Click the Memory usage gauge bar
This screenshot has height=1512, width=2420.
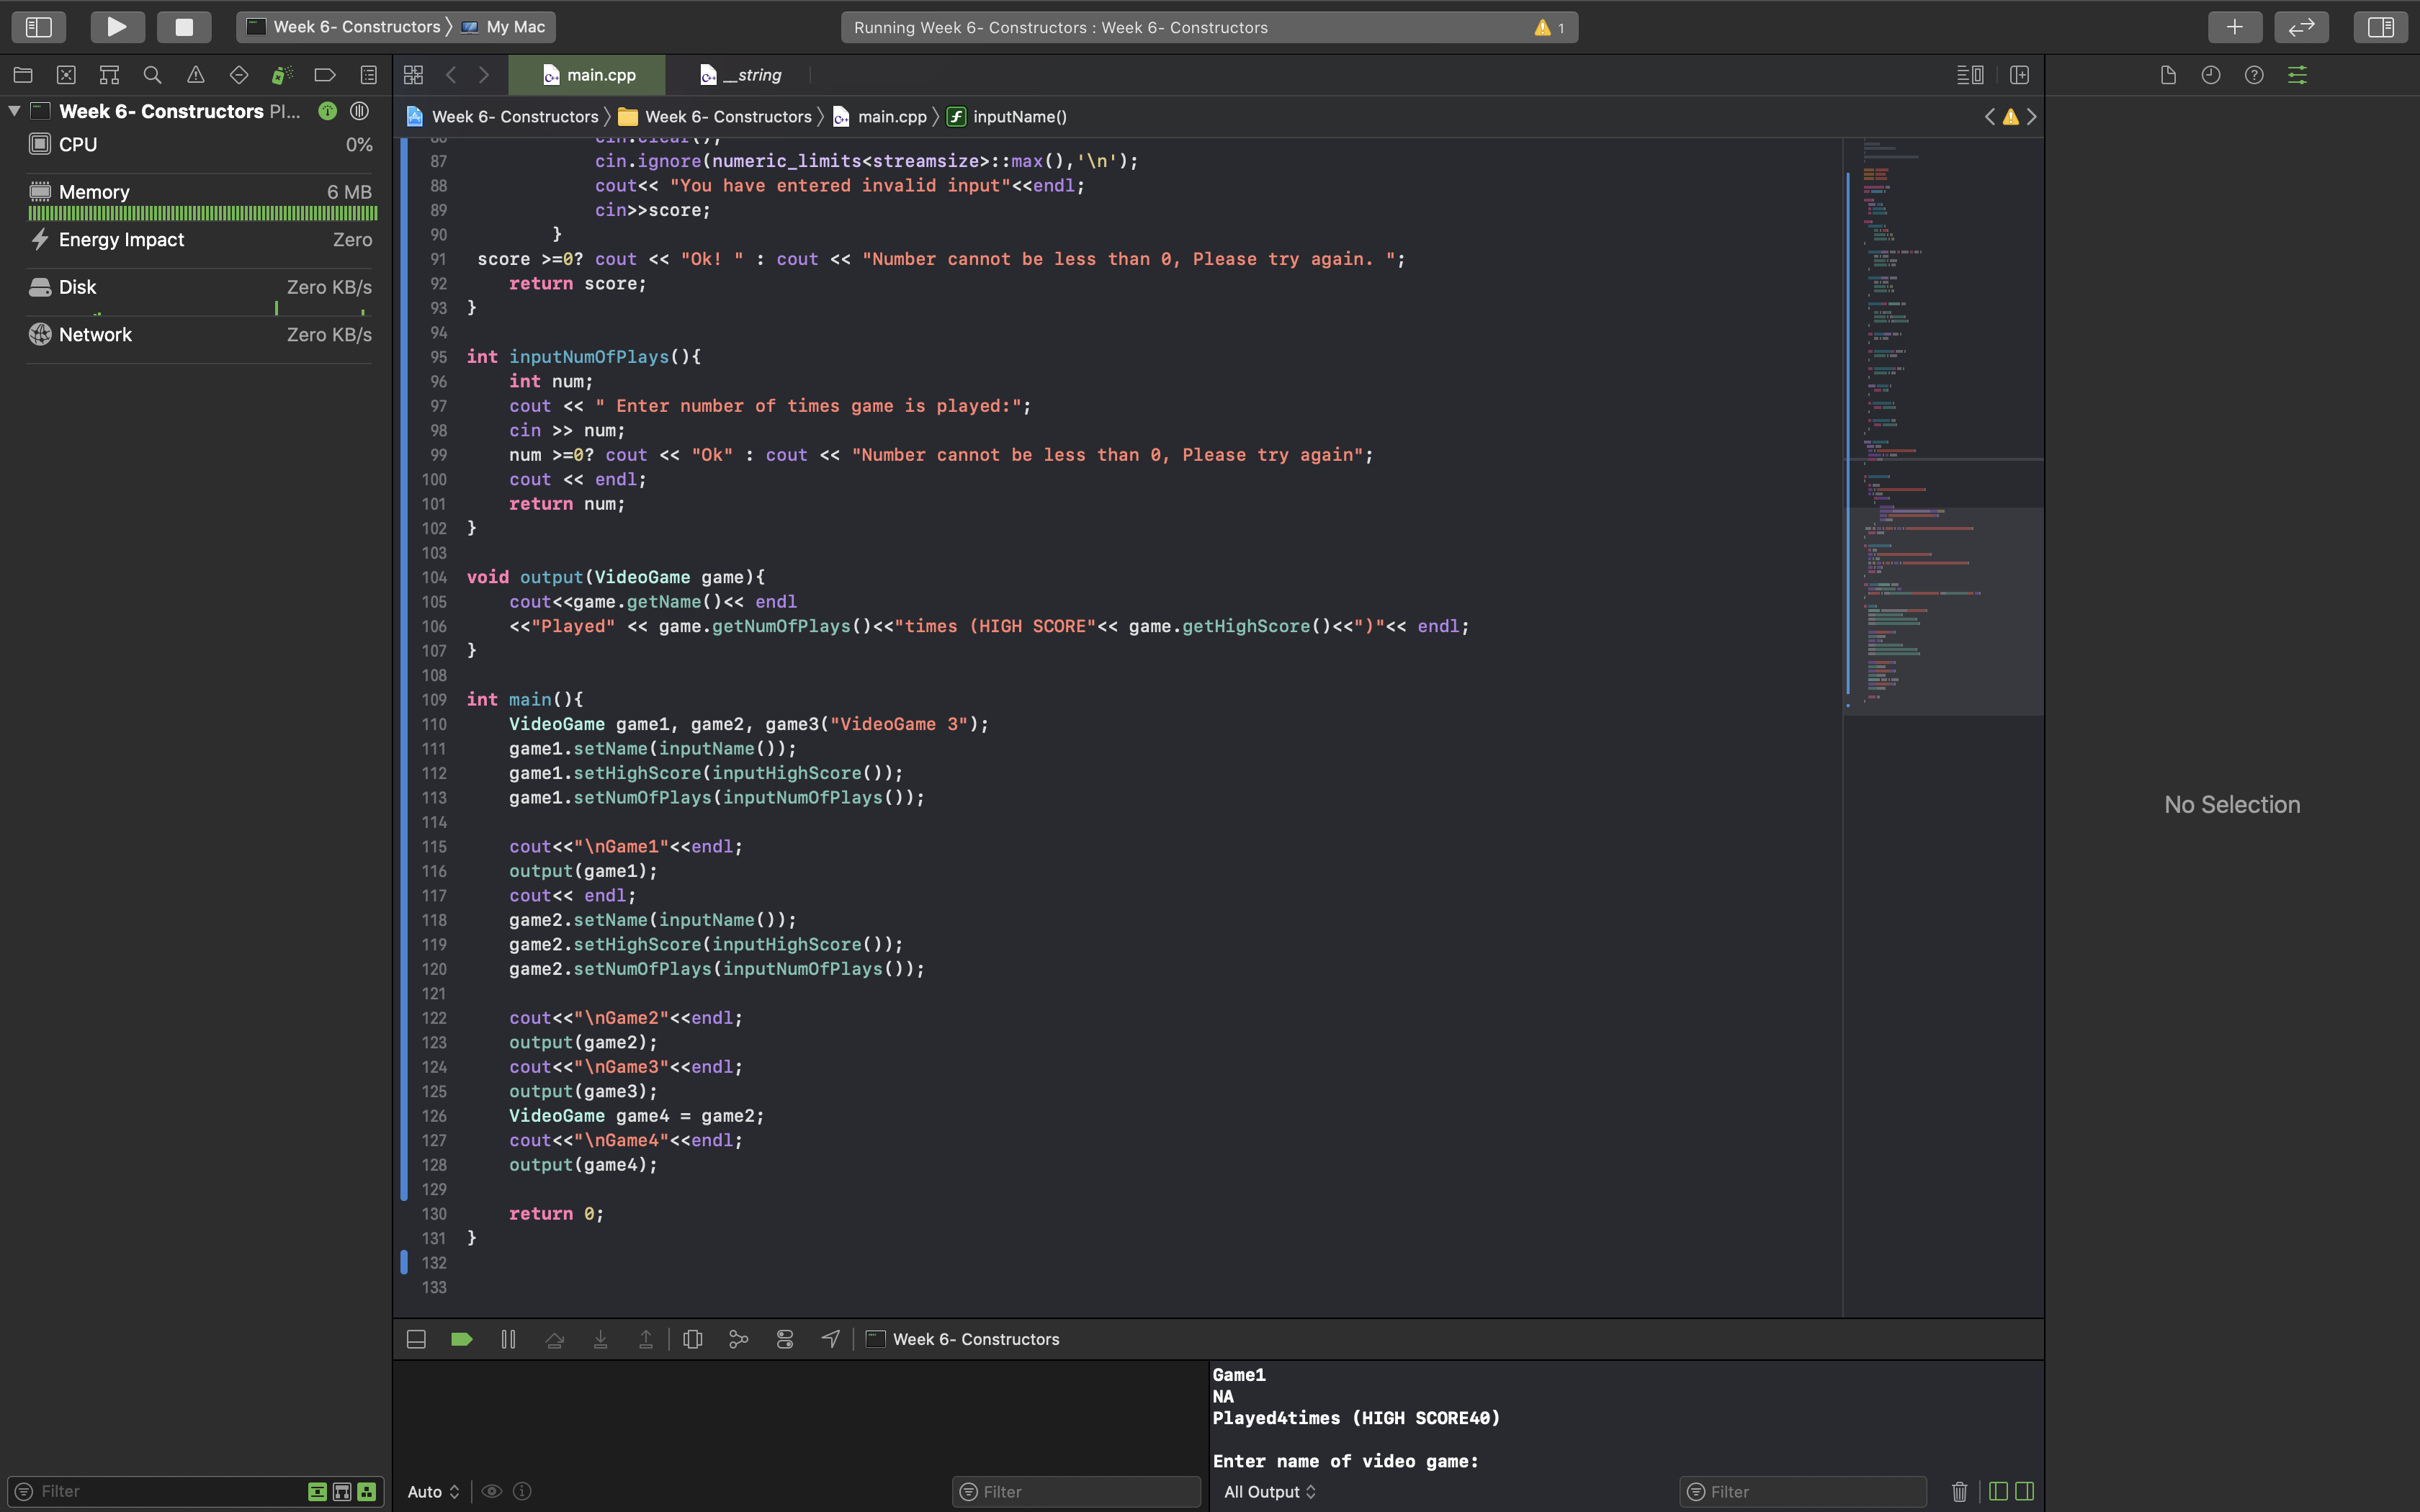[x=200, y=213]
